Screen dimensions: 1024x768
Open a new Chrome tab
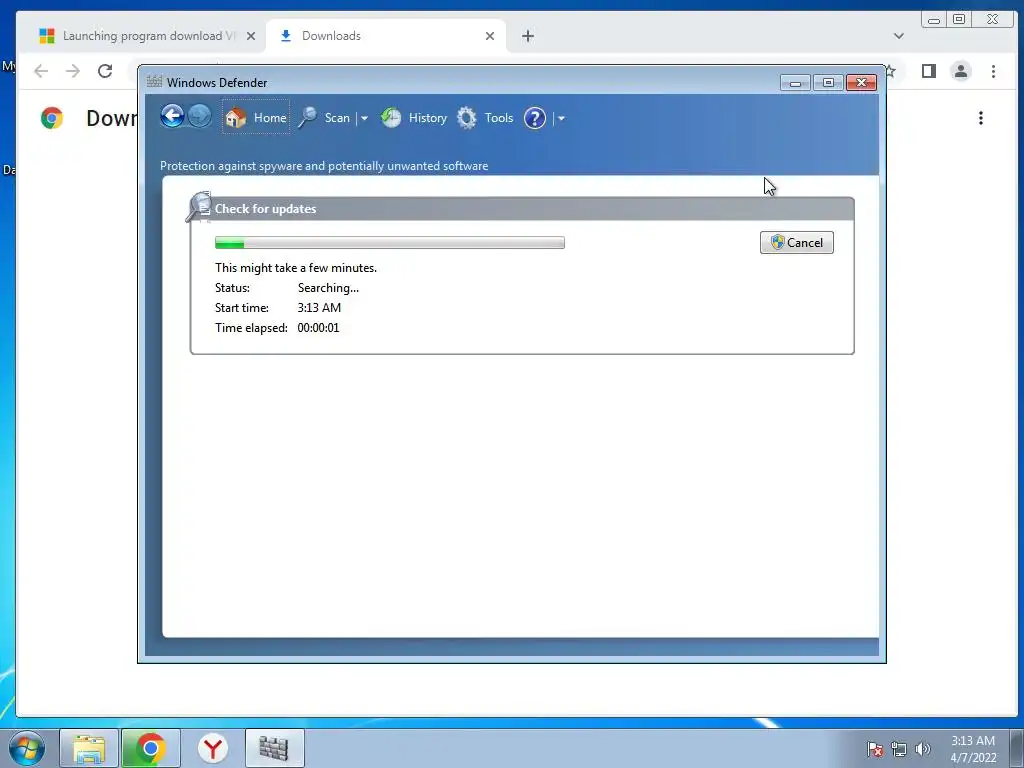(528, 36)
